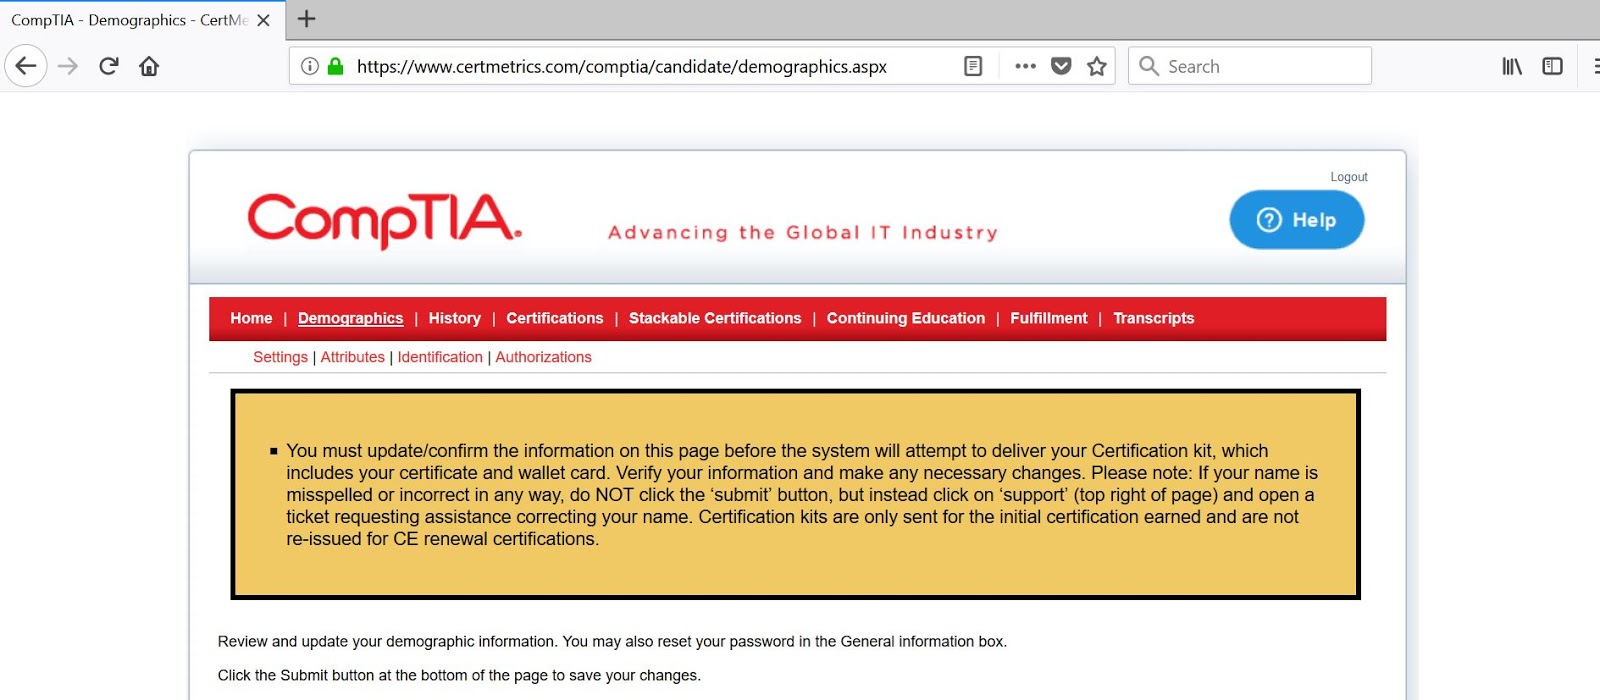Show site information icon in address bar
The width and height of the screenshot is (1600, 700).
[310, 66]
